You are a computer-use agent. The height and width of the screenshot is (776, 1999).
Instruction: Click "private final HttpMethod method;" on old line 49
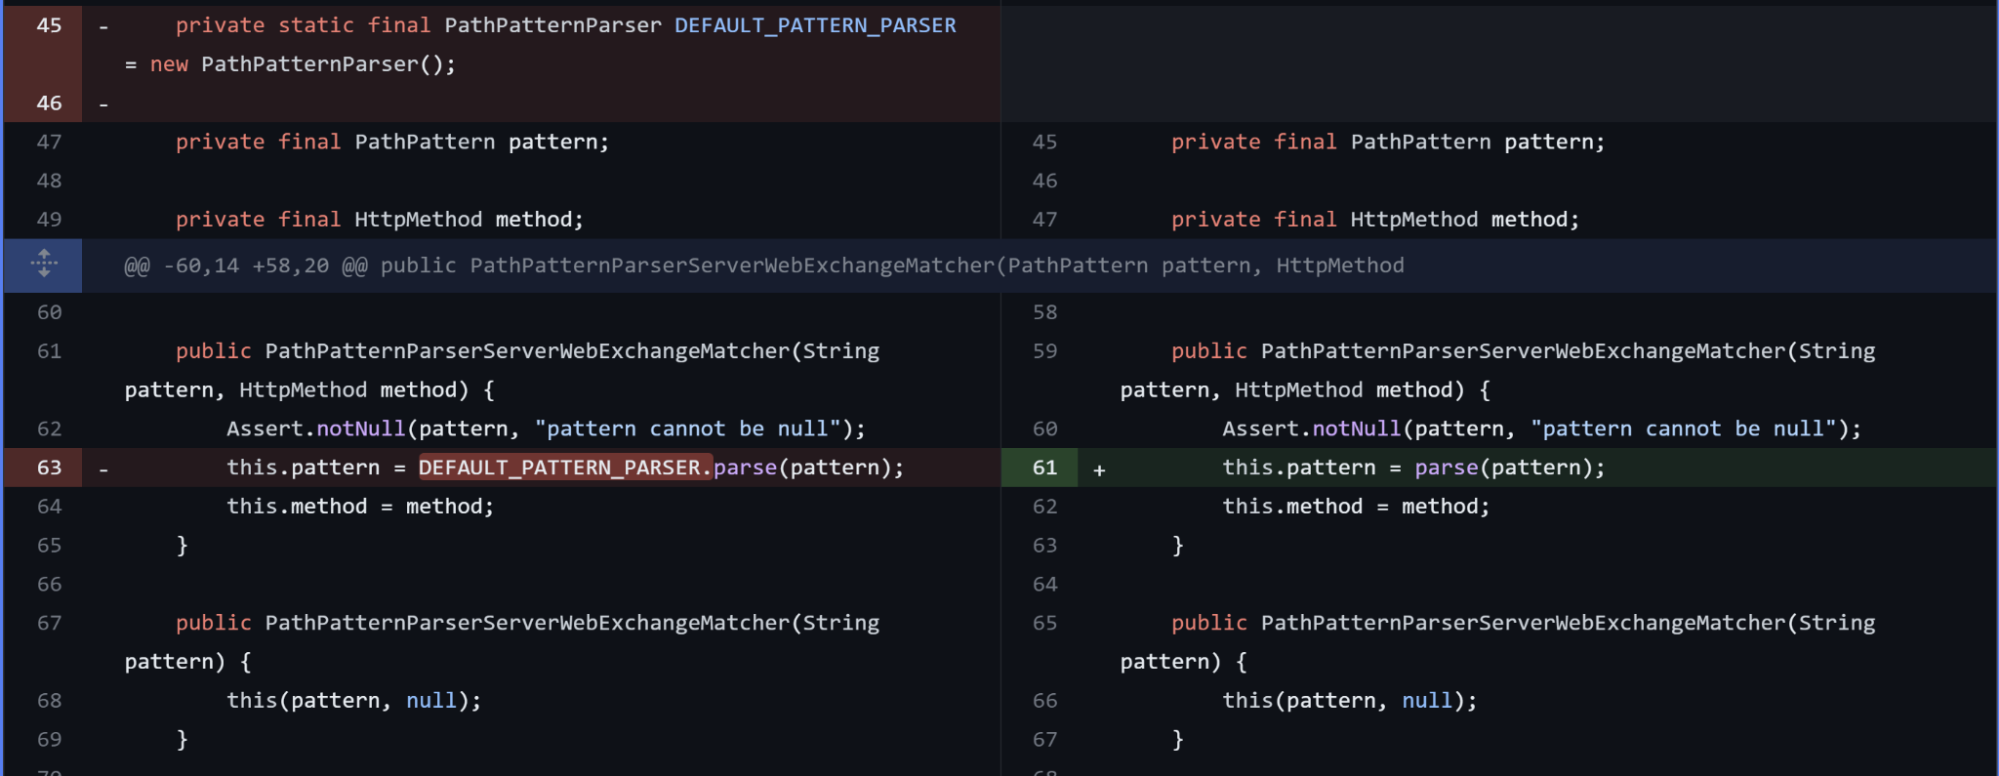379,220
